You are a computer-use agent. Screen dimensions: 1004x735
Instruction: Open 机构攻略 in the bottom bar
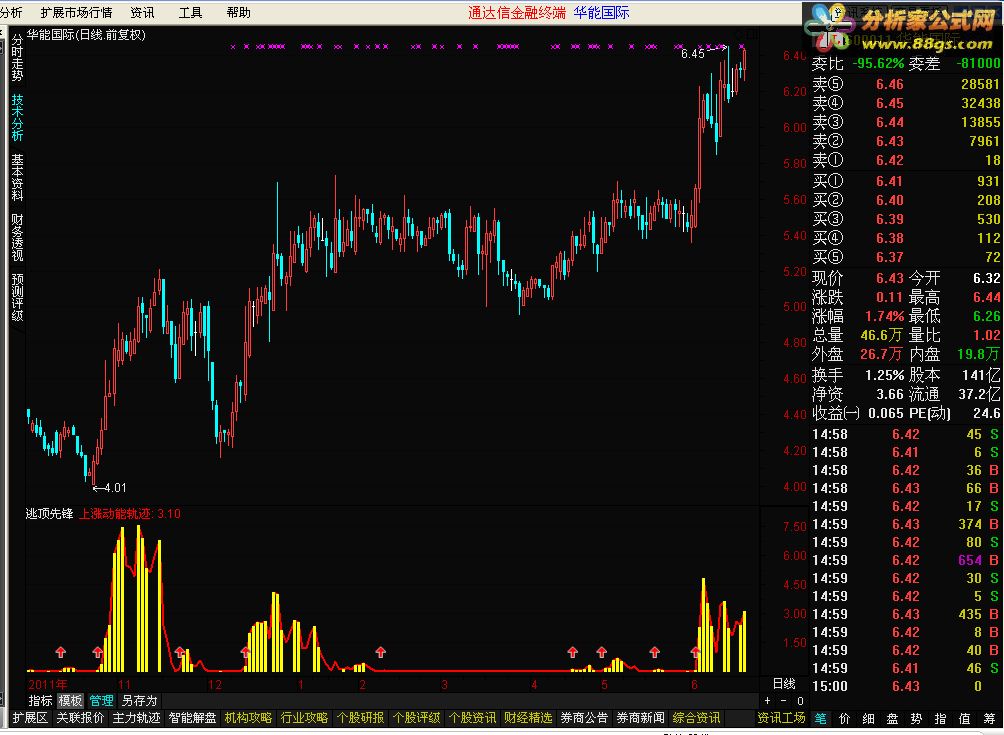pyautogui.click(x=248, y=718)
